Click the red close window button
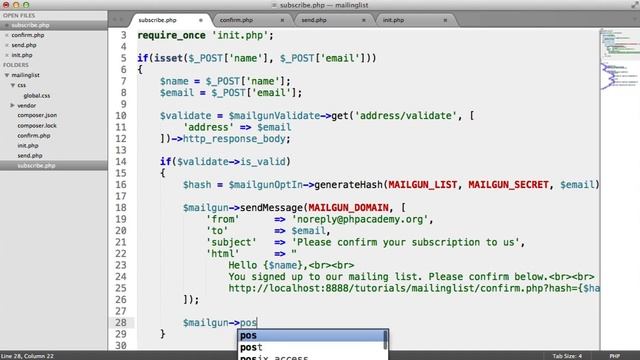The image size is (640, 360). (x=6, y=5)
